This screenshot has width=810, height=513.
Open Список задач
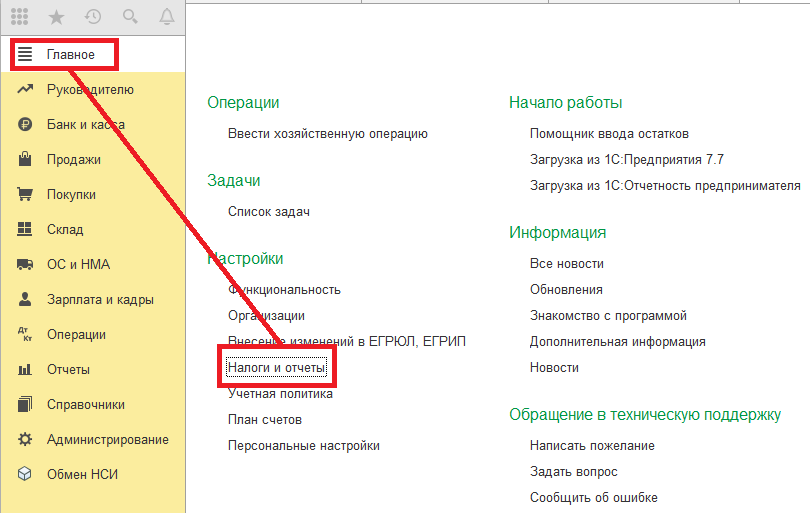coord(269,212)
